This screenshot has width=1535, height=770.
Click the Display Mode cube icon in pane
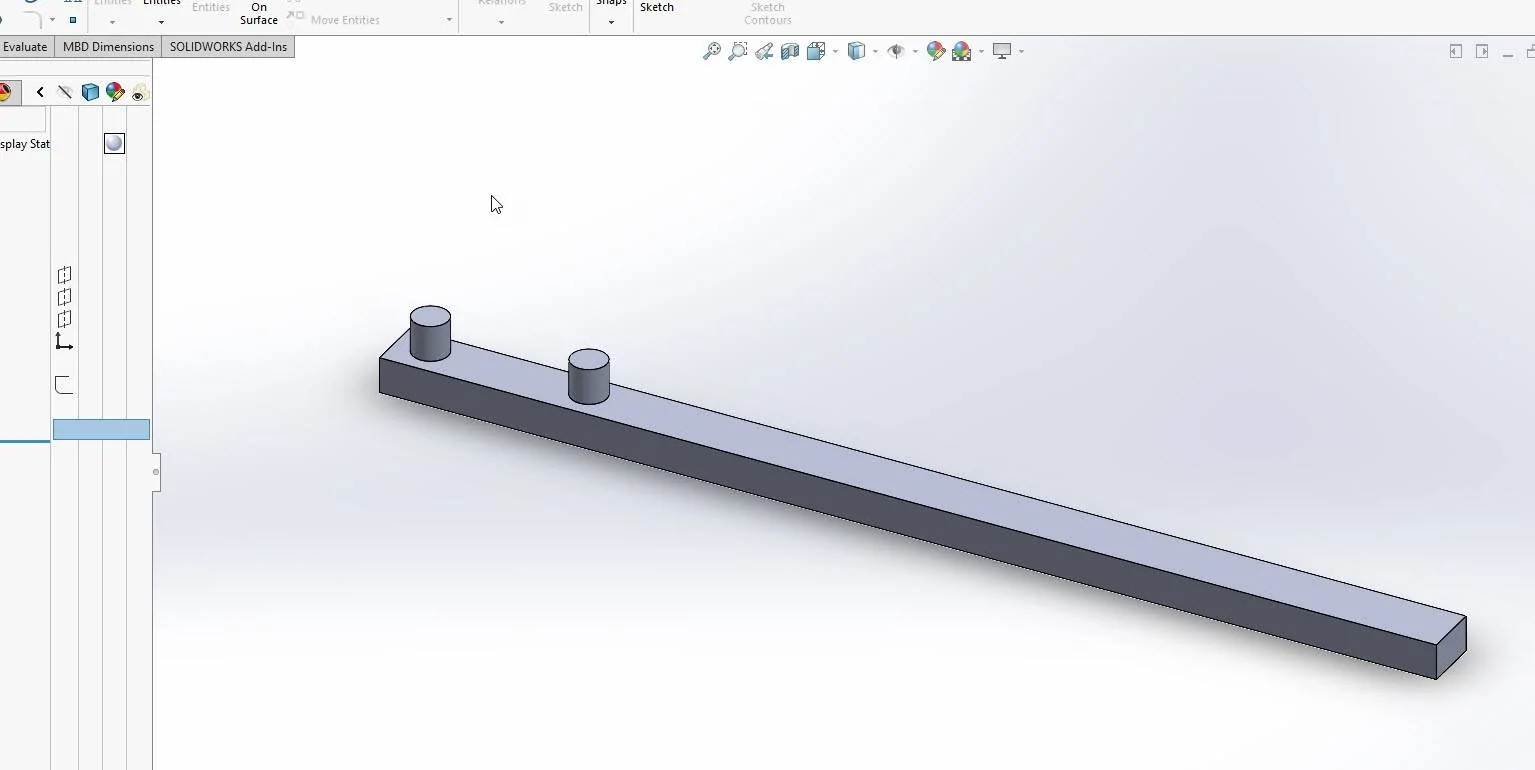(x=90, y=92)
